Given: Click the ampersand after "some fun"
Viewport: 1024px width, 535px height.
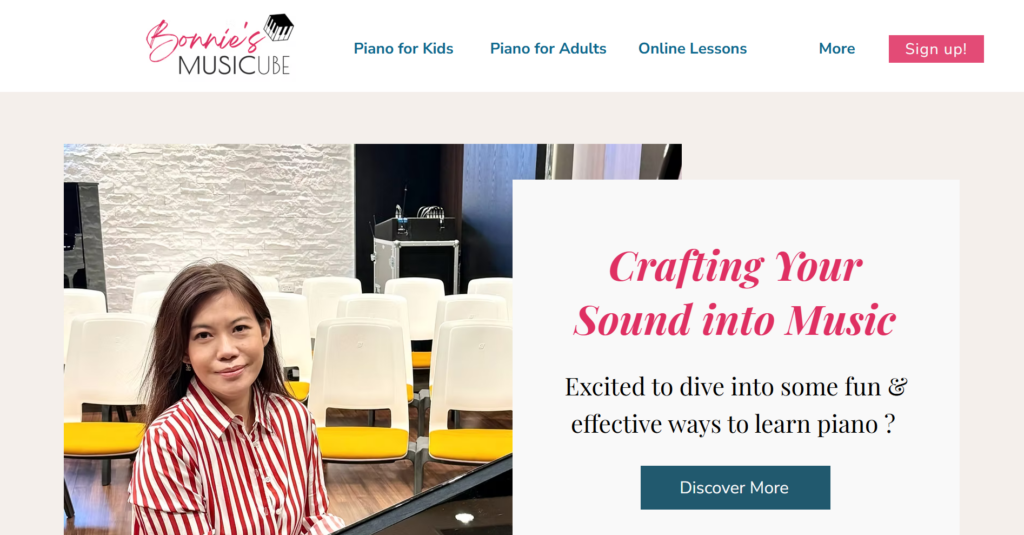Looking at the screenshot, I should [x=897, y=387].
